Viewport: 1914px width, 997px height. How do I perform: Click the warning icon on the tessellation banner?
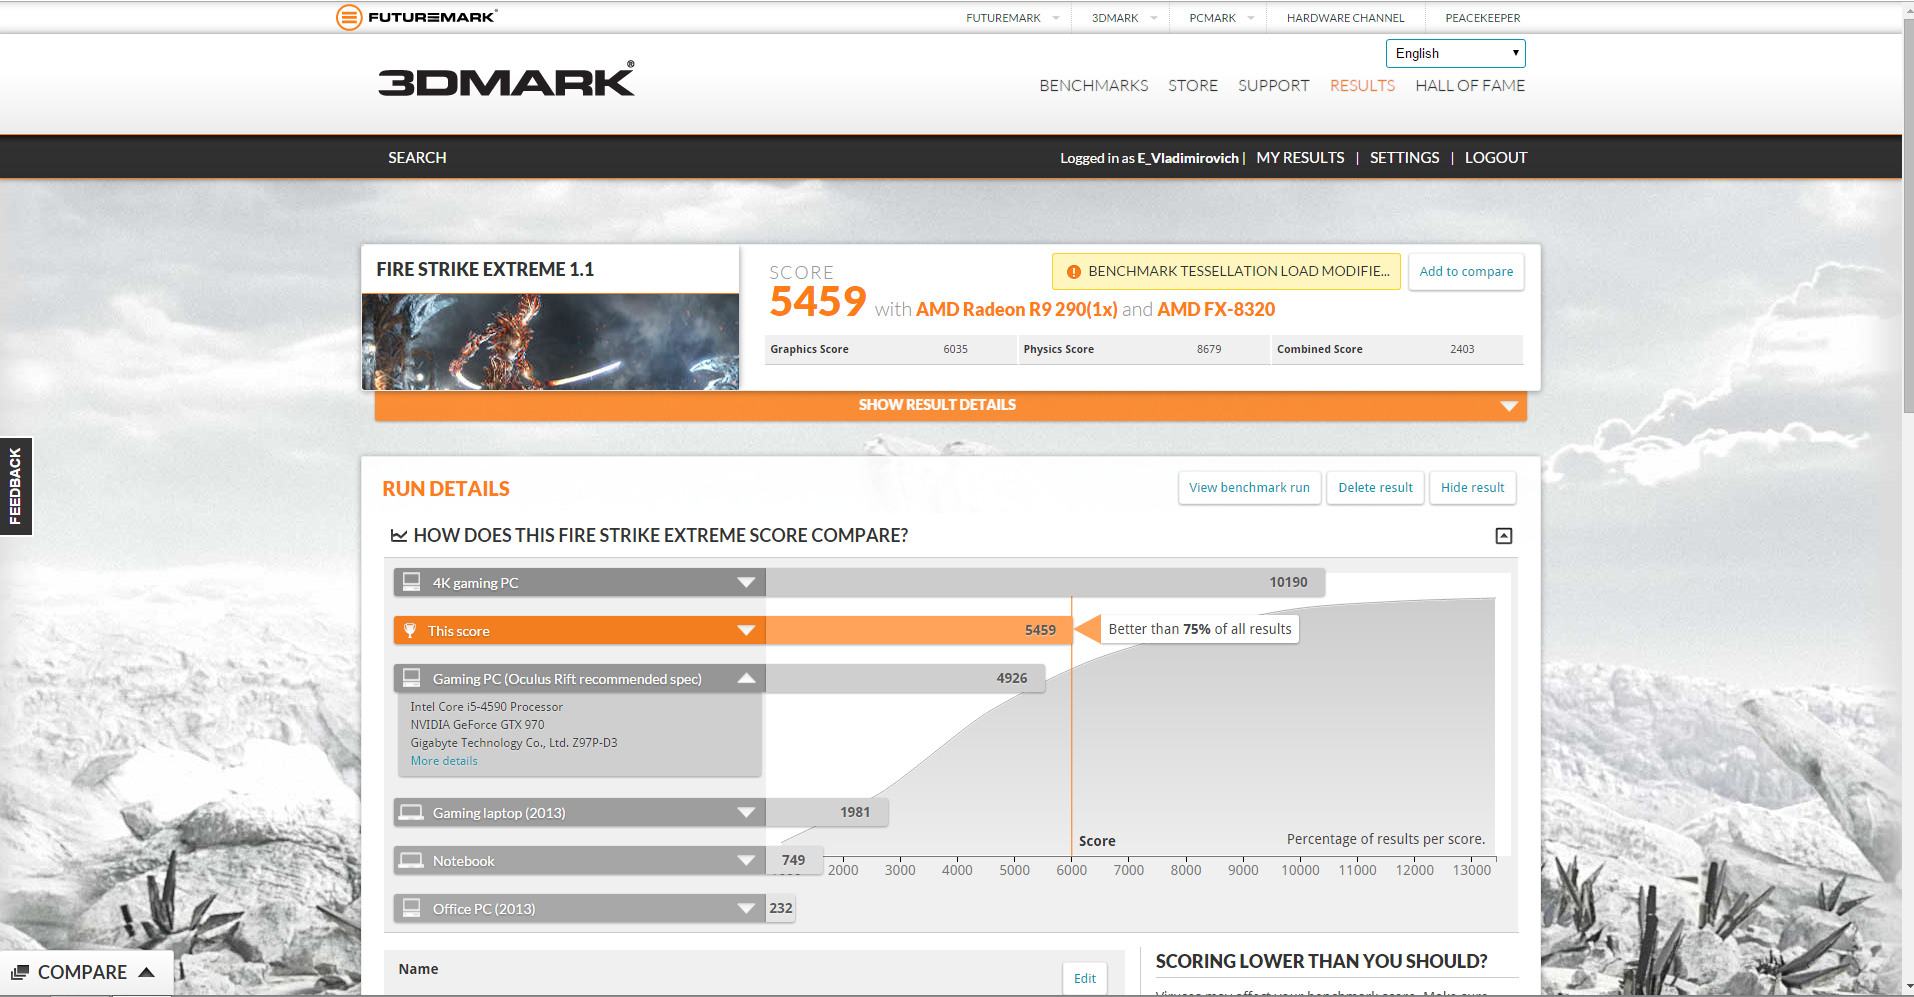click(x=1074, y=271)
